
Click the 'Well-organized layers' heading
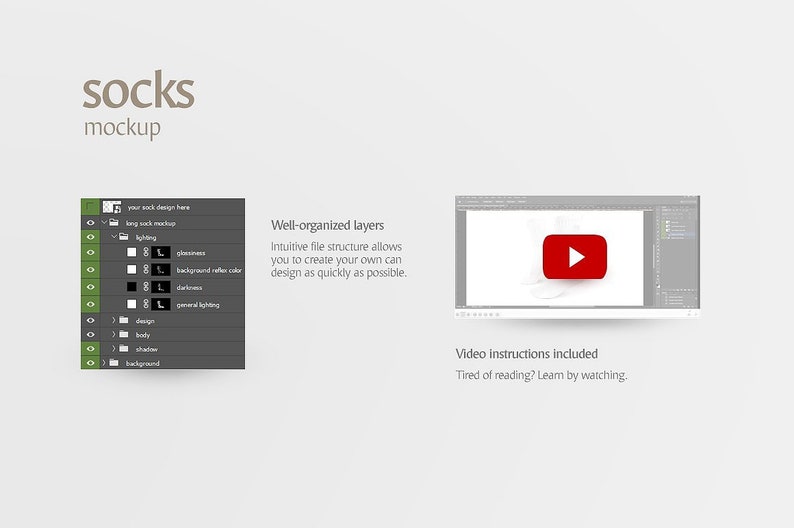click(x=327, y=225)
